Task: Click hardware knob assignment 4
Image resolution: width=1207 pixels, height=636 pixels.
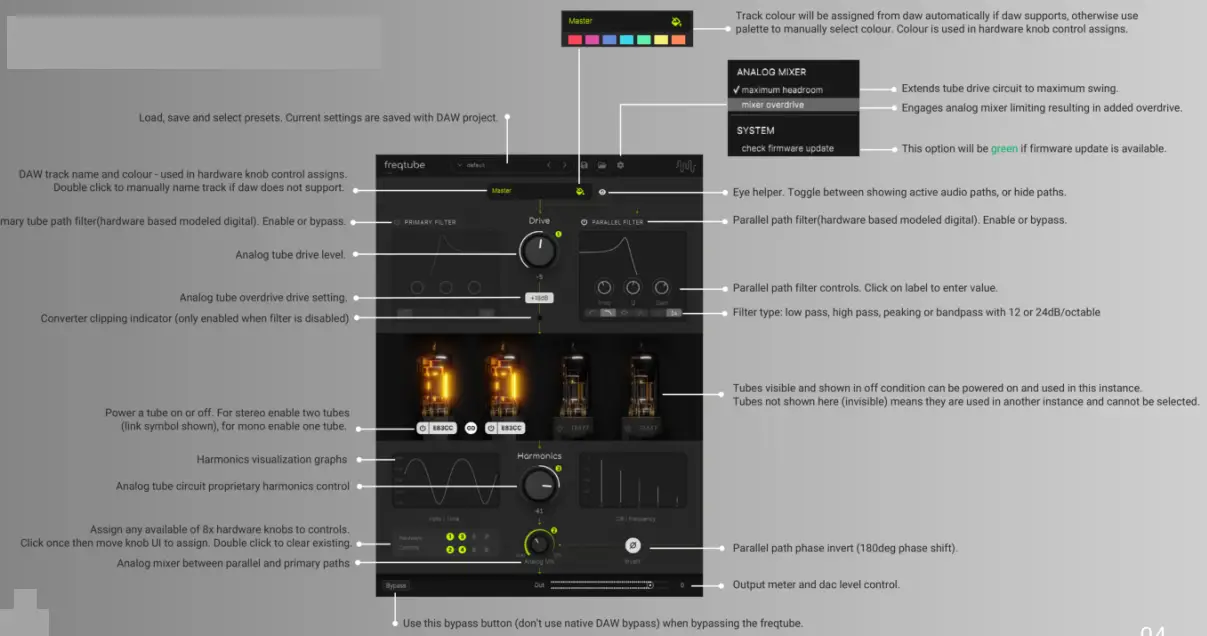Action: tap(462, 549)
